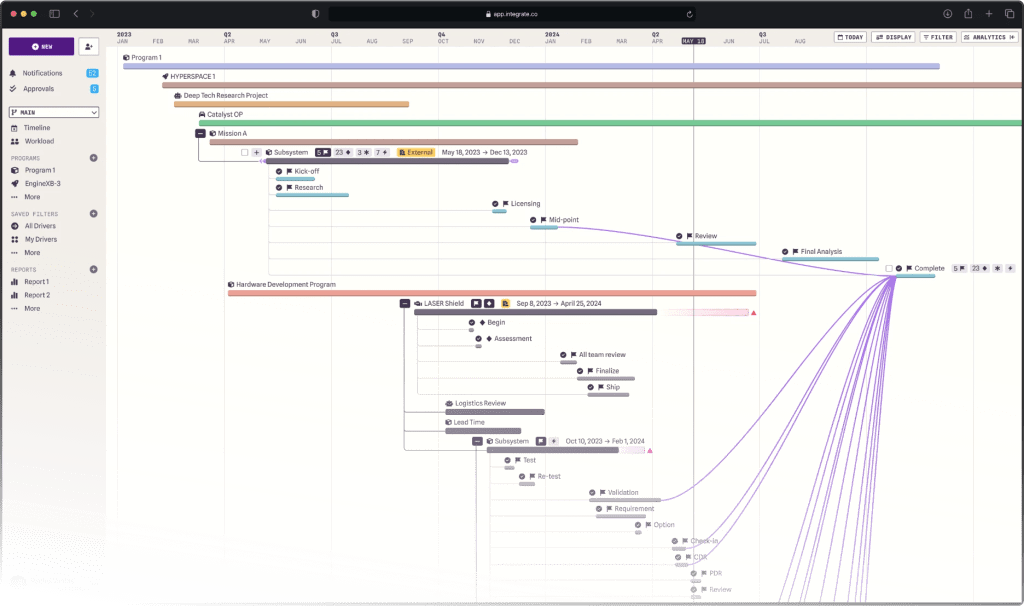This screenshot has height=606, width=1024.
Task: Select Report 1 in the sidebar
Action: [x=37, y=282]
